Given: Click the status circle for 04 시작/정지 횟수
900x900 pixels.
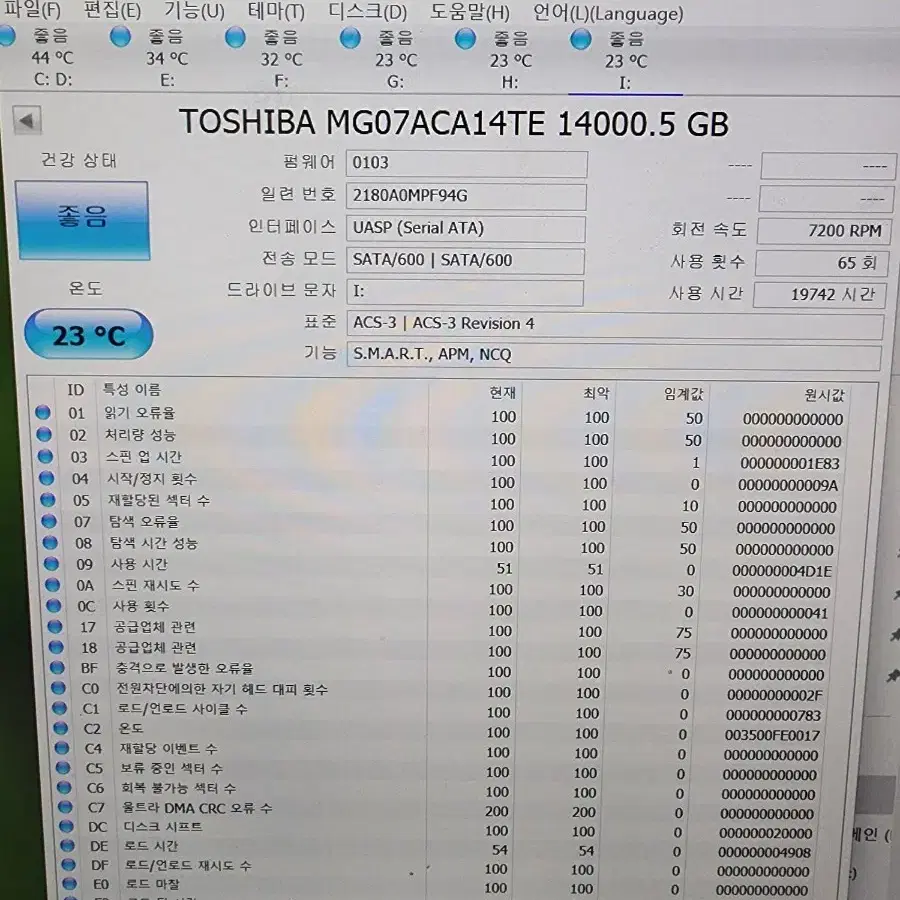Looking at the screenshot, I should click(x=46, y=478).
